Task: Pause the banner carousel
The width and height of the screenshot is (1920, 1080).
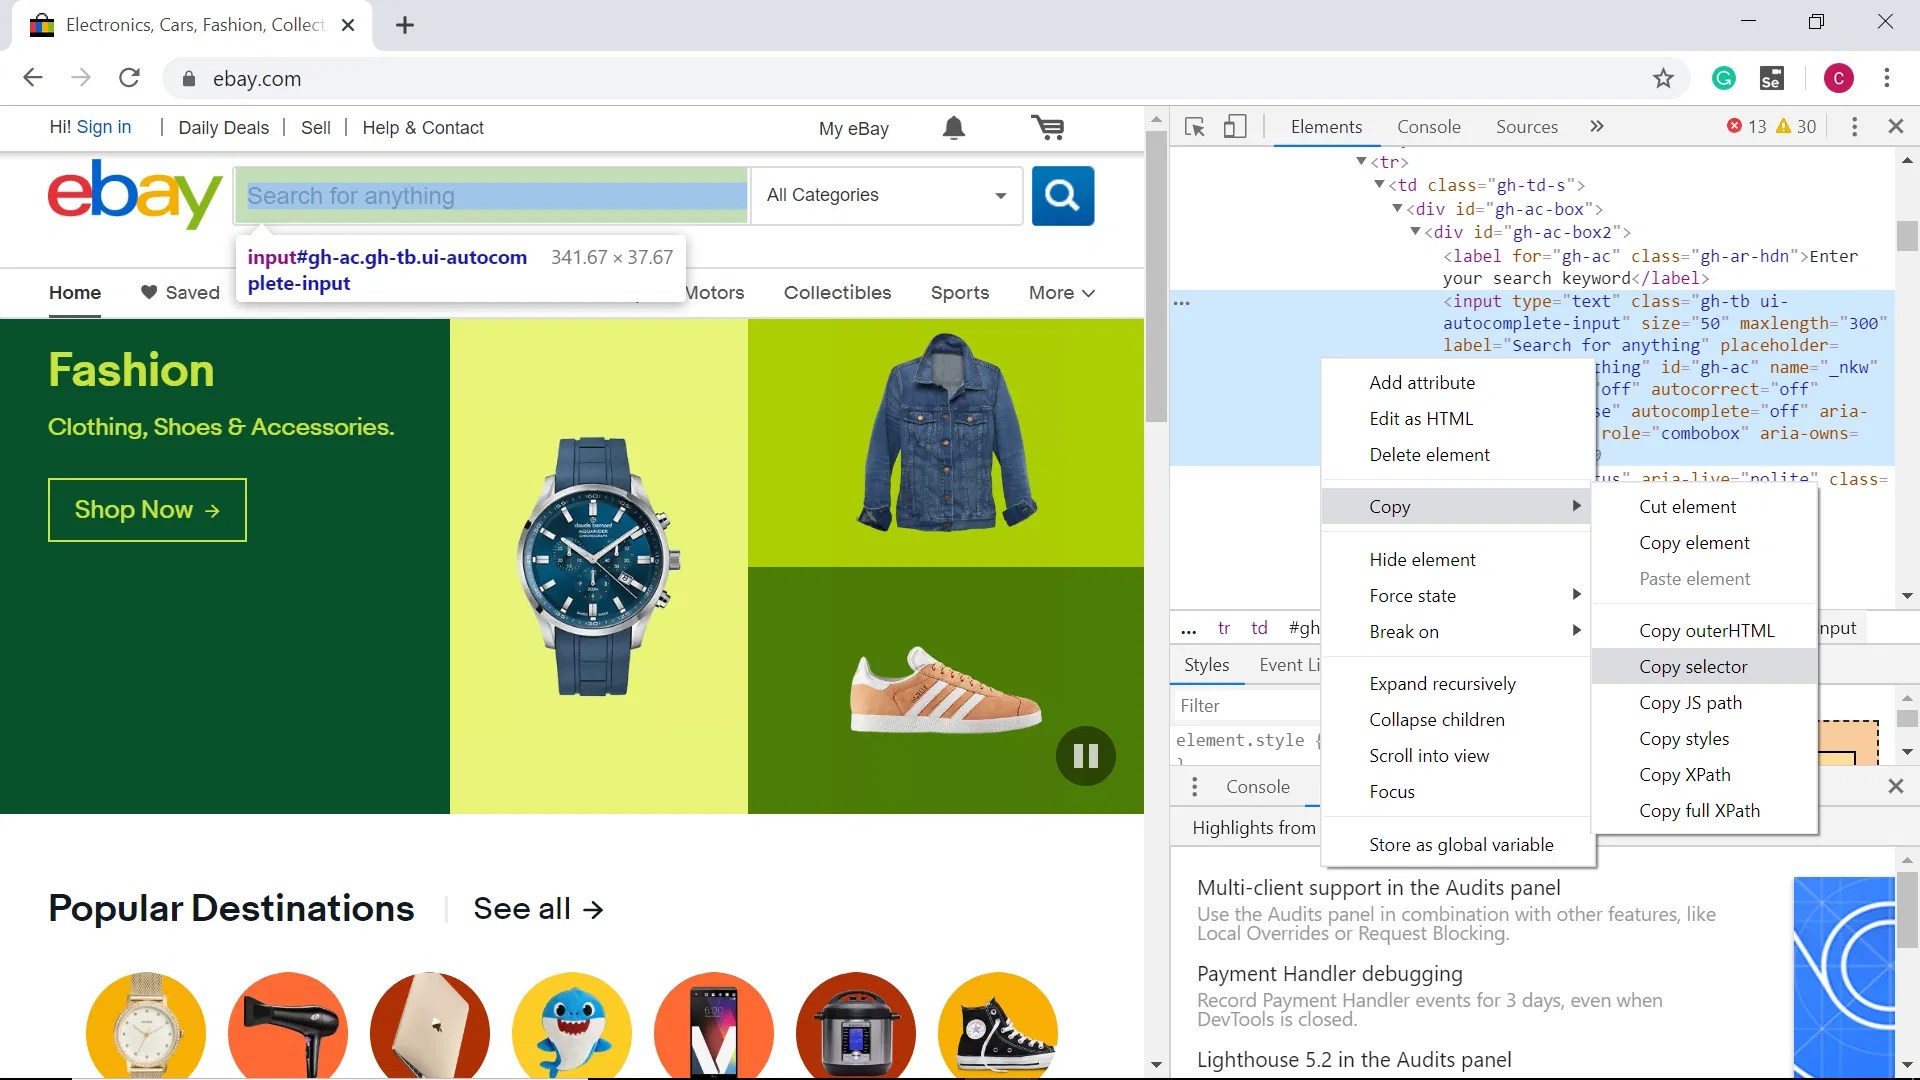Action: 1085,756
